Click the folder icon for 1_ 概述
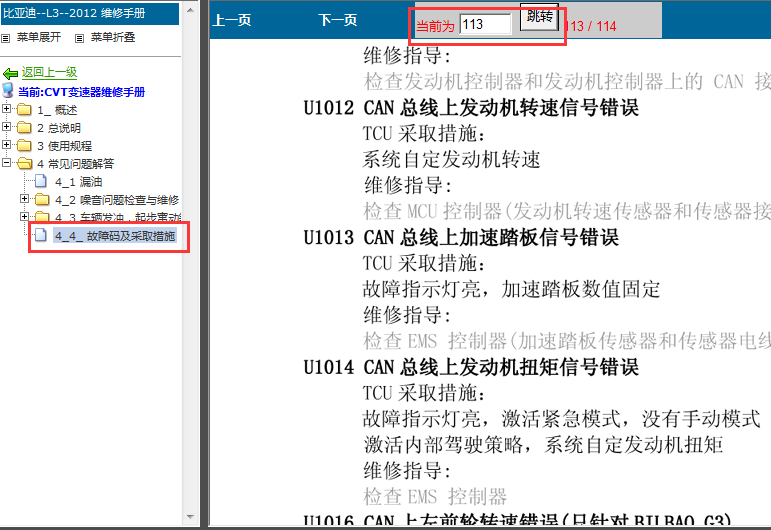This screenshot has height=530, width=771. (x=25, y=110)
